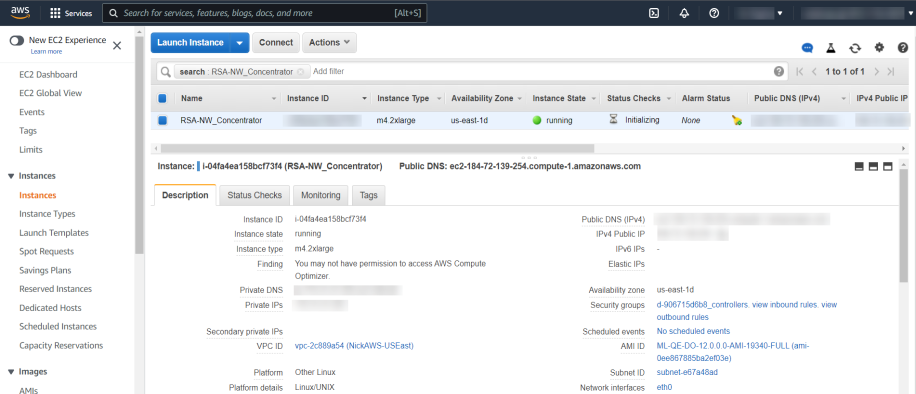This screenshot has width=916, height=394.
Task: Switch to the Tags tab
Action: point(369,195)
